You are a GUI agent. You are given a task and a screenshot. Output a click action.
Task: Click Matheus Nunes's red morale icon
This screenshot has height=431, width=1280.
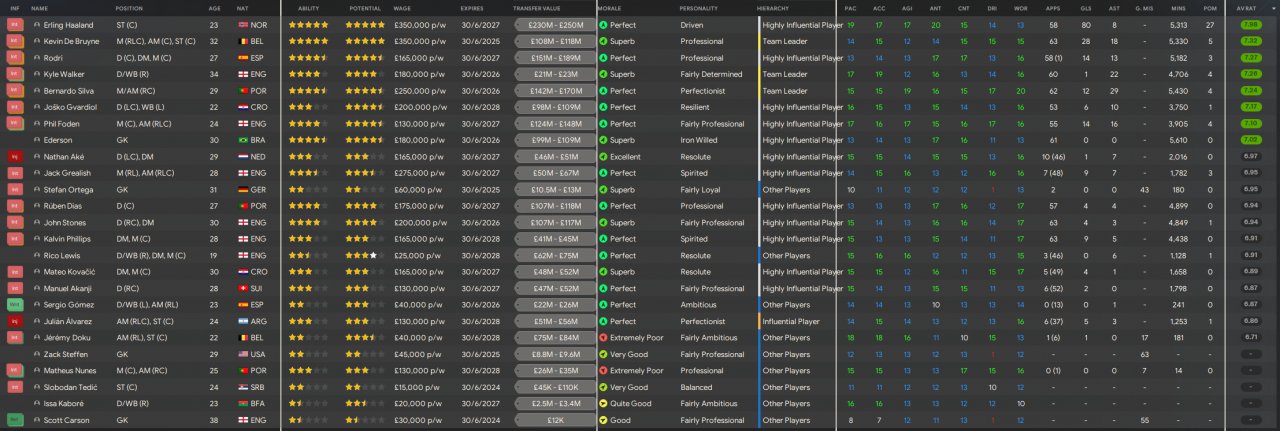tap(603, 371)
